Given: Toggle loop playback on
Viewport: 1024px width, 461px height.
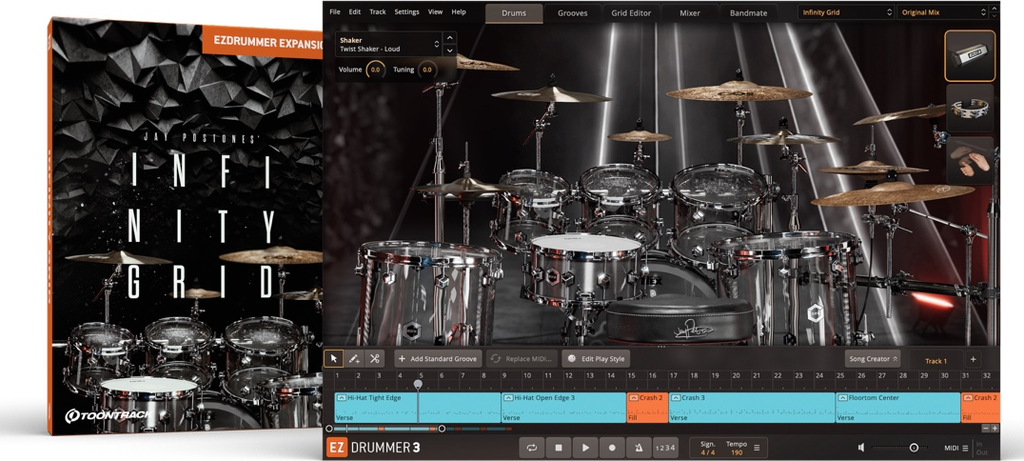Looking at the screenshot, I should (533, 448).
